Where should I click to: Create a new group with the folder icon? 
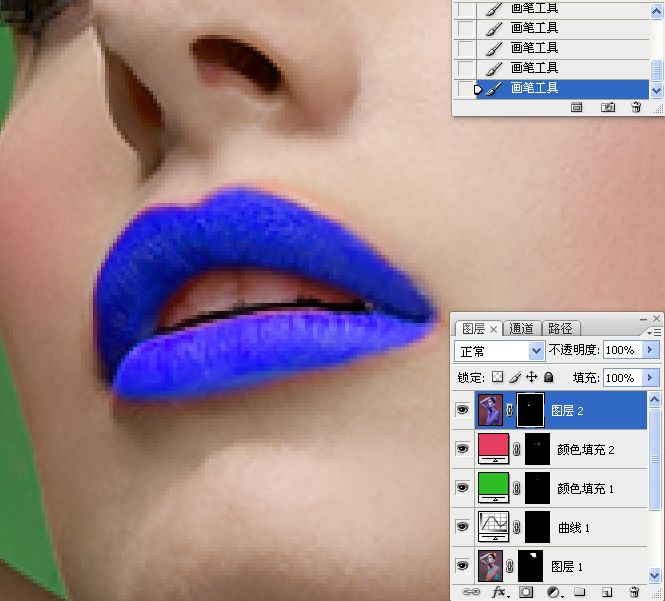pyautogui.click(x=579, y=592)
